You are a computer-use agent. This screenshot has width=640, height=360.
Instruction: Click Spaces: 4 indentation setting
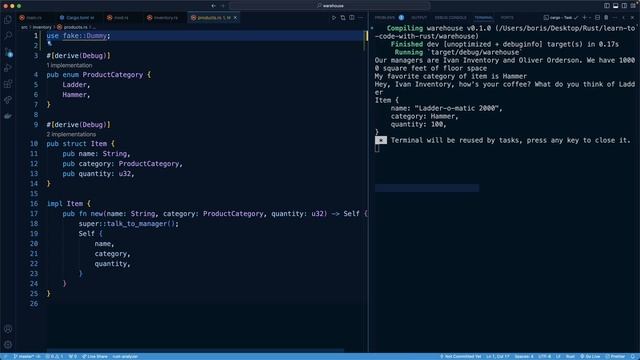coord(524,356)
